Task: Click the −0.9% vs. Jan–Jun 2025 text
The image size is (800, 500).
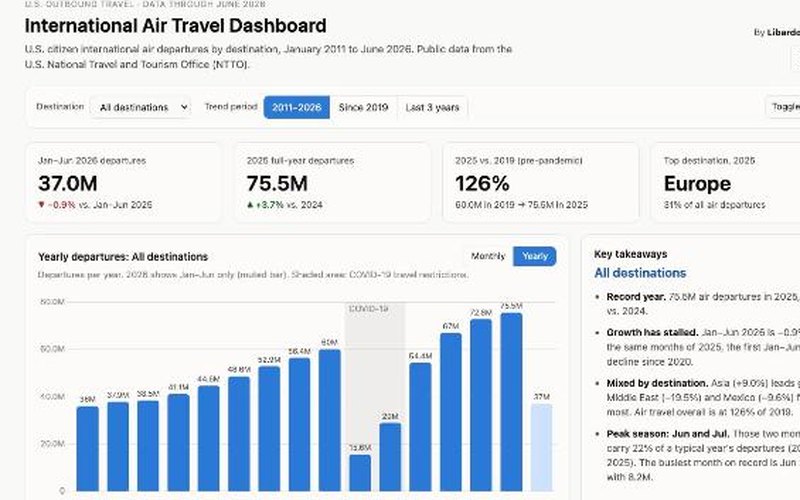Action: [x=95, y=205]
